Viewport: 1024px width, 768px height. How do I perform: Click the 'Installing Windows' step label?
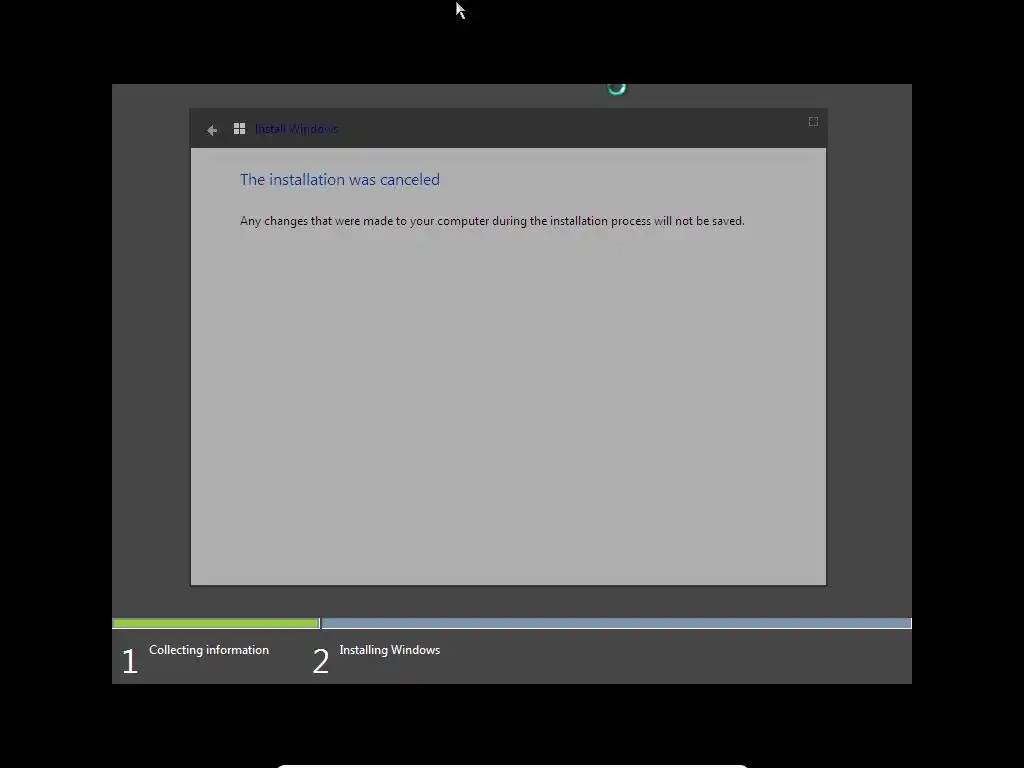390,650
